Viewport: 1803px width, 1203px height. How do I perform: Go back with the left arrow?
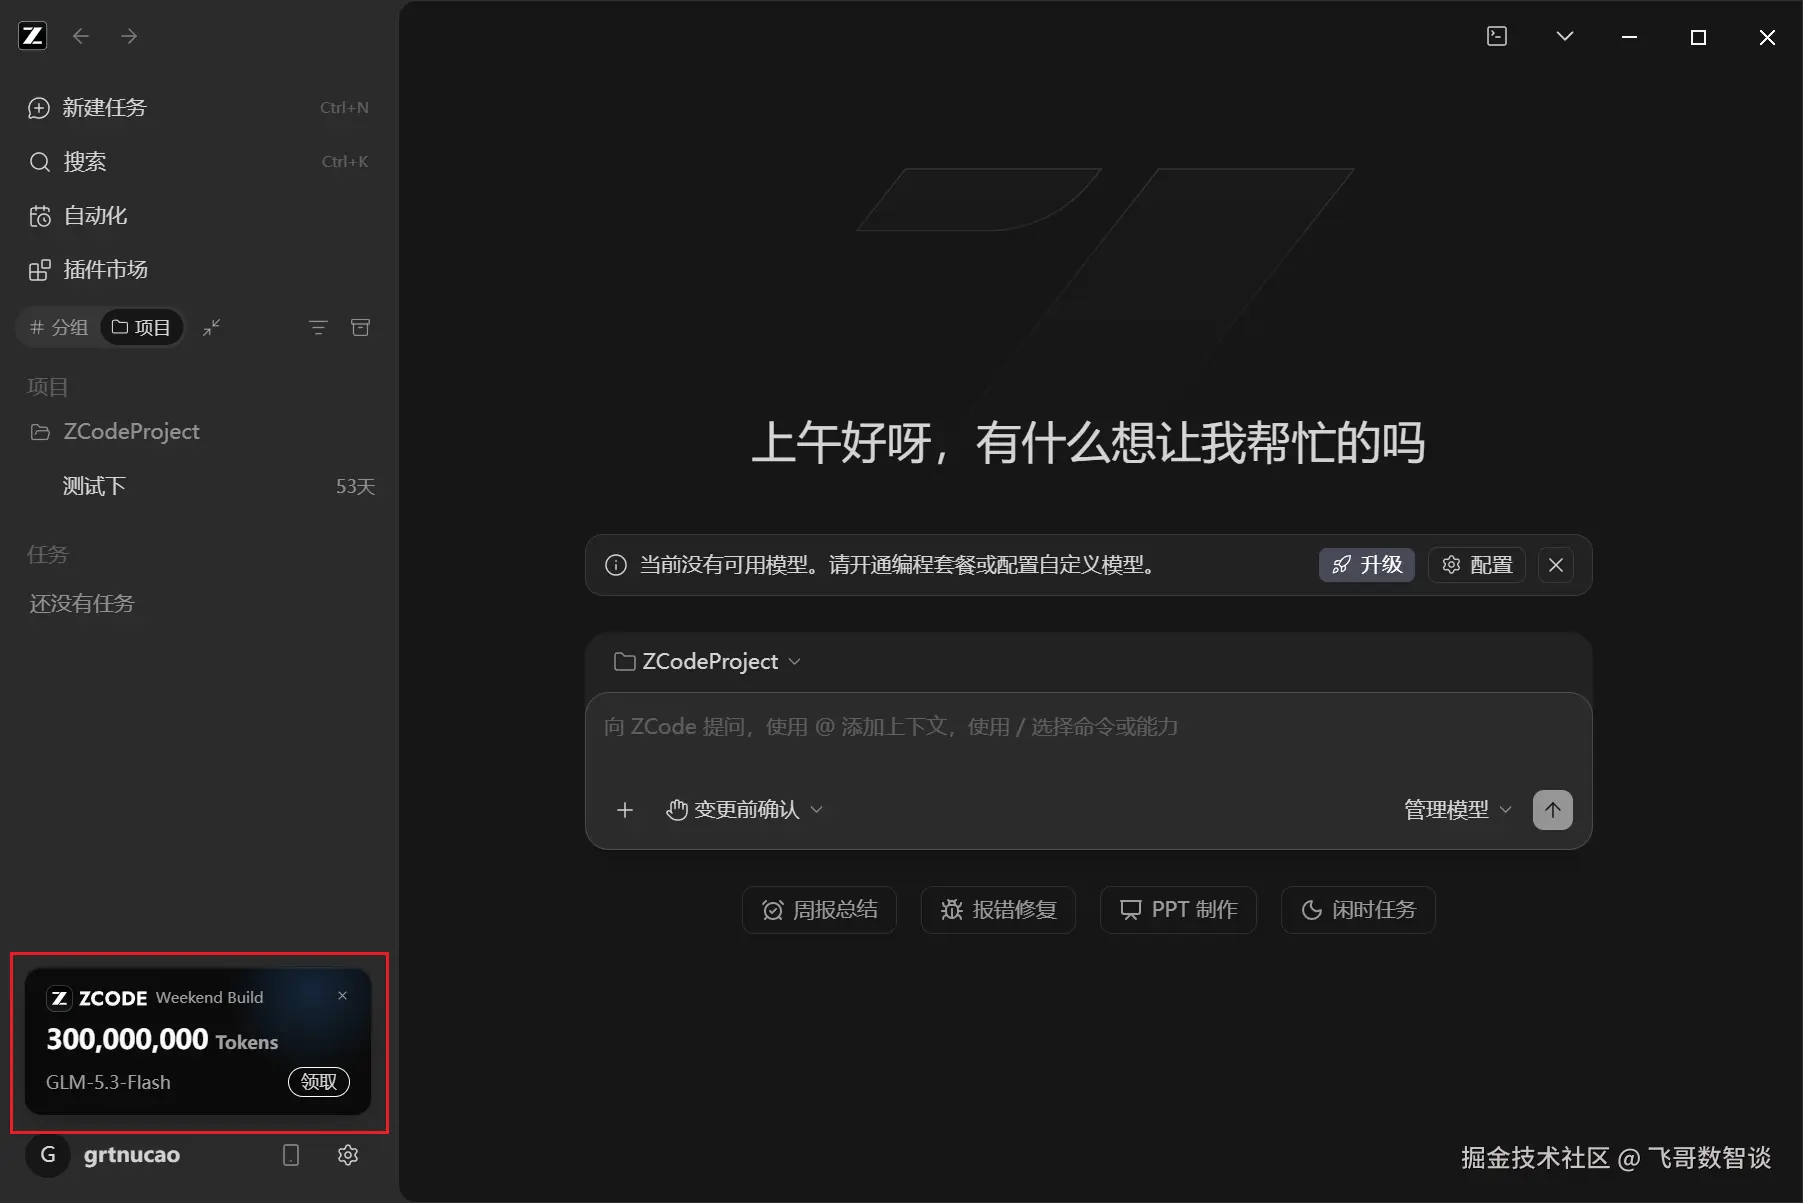point(81,36)
